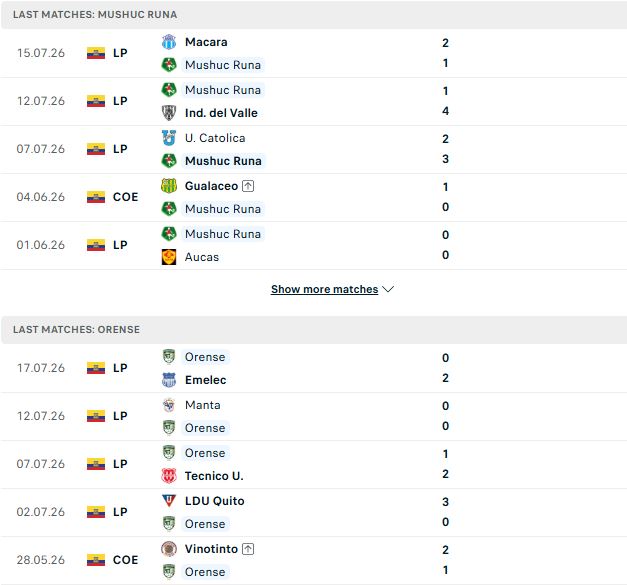Click the advancement arrow icon beside Vinotinto

(x=248, y=549)
